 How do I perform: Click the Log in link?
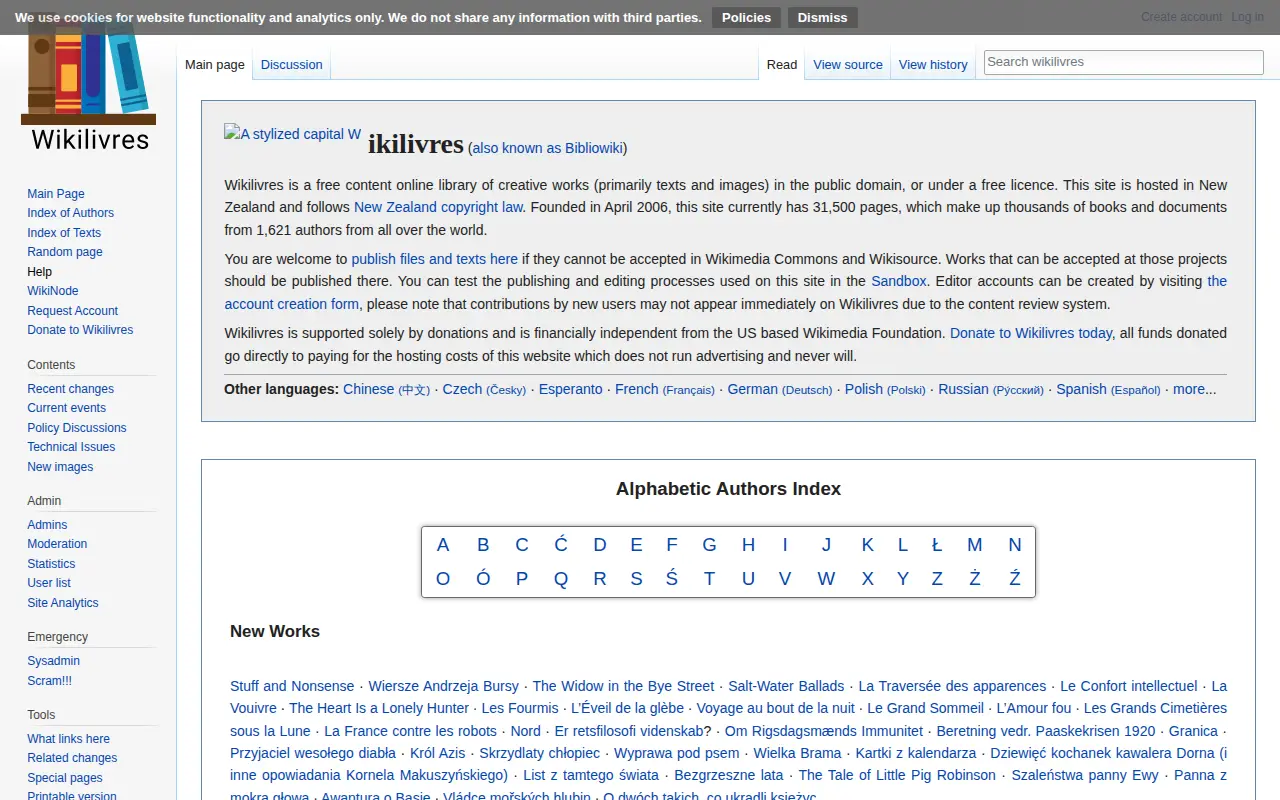click(1247, 16)
